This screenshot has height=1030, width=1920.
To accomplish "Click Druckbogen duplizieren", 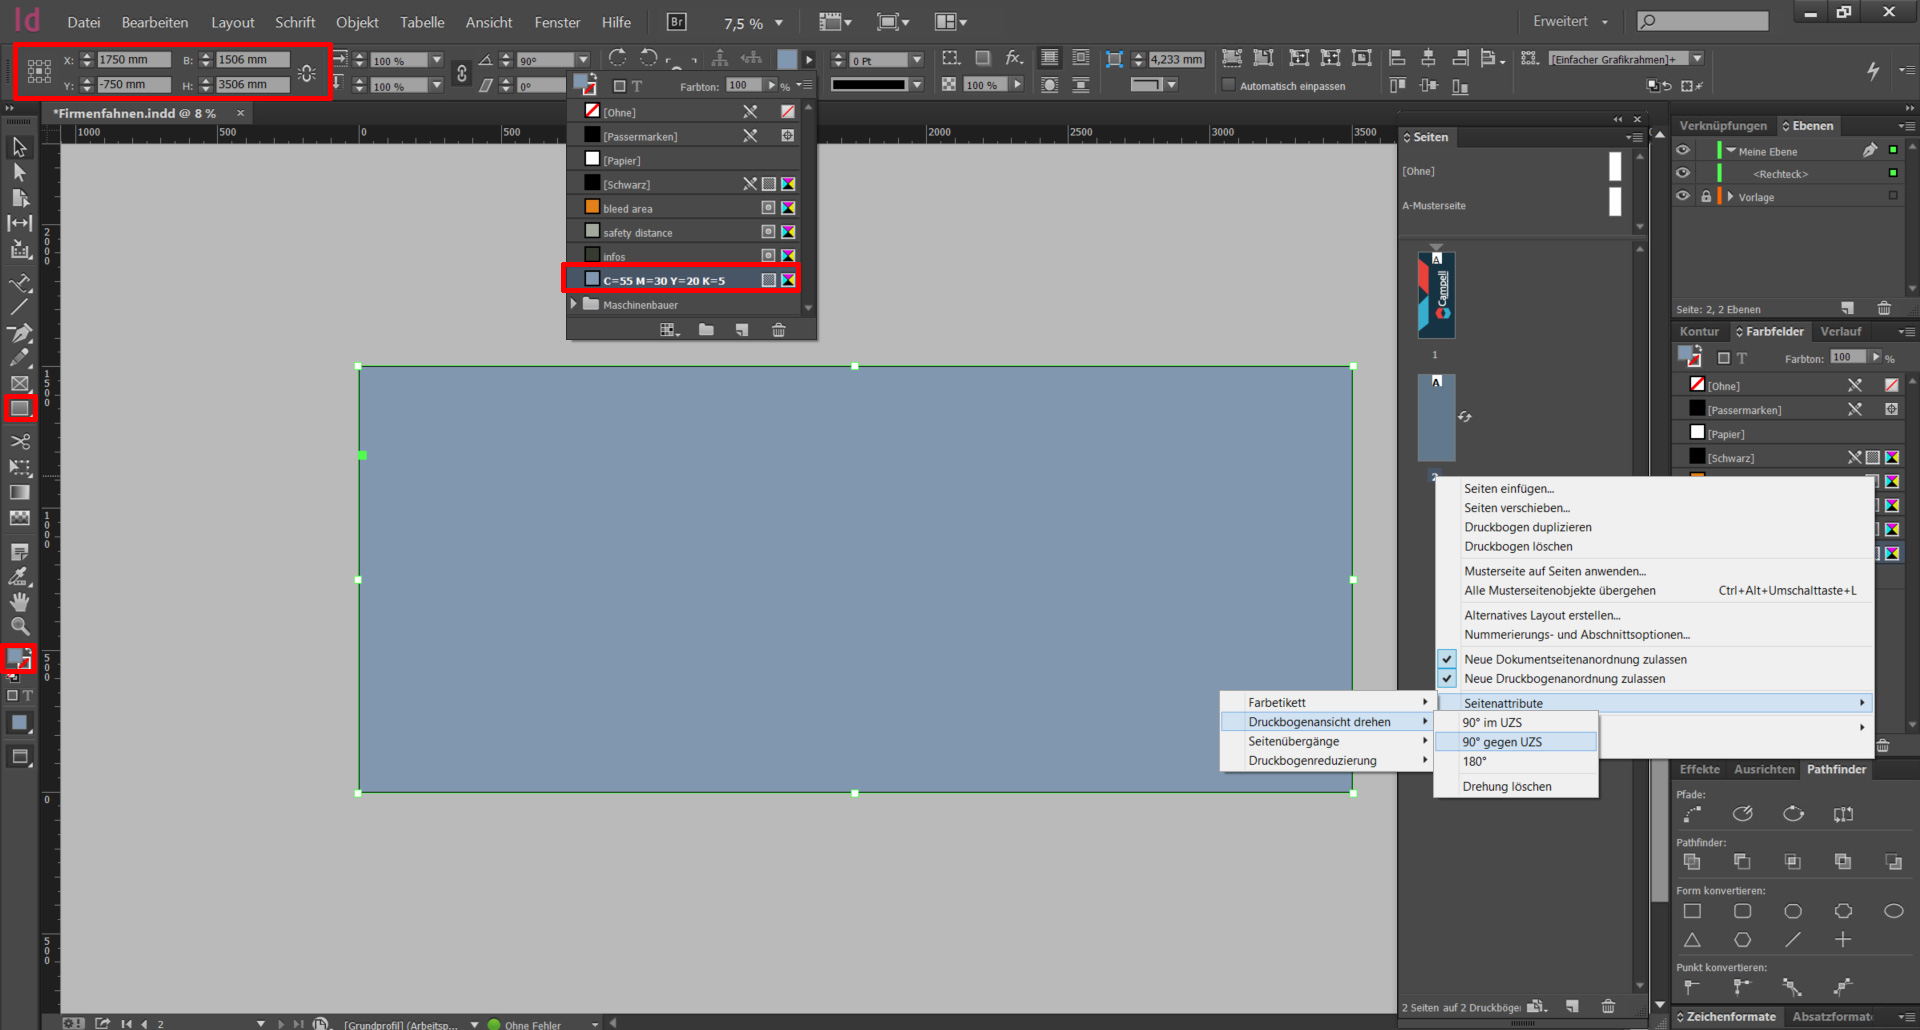I will (1527, 527).
